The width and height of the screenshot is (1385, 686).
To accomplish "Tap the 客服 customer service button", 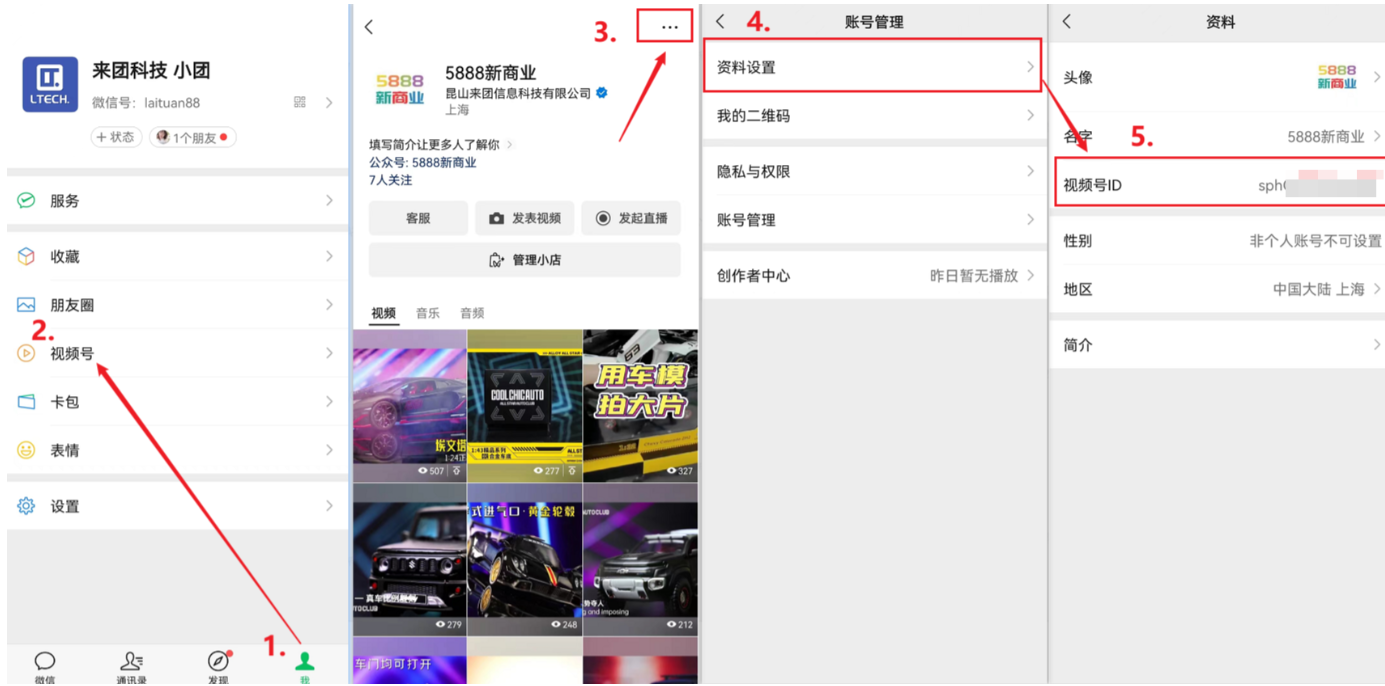I will click(x=418, y=217).
